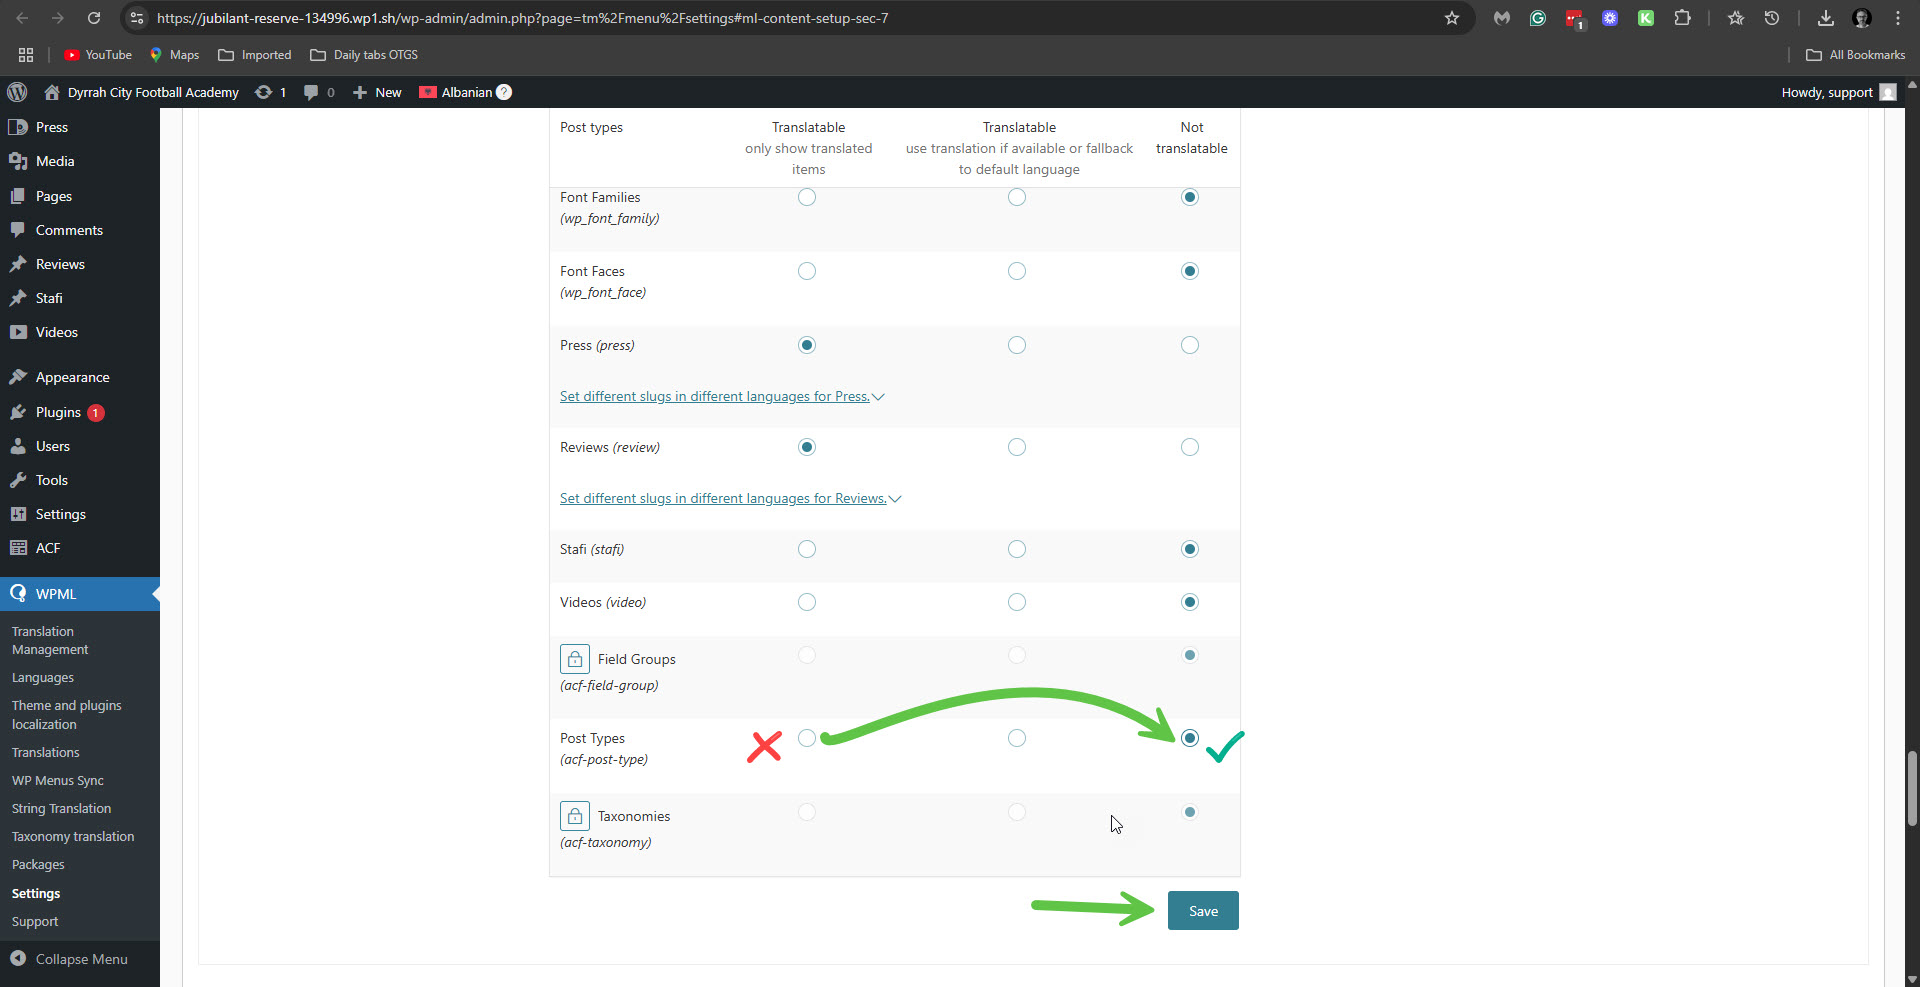Open the browser three-dot menu

click(x=1897, y=18)
